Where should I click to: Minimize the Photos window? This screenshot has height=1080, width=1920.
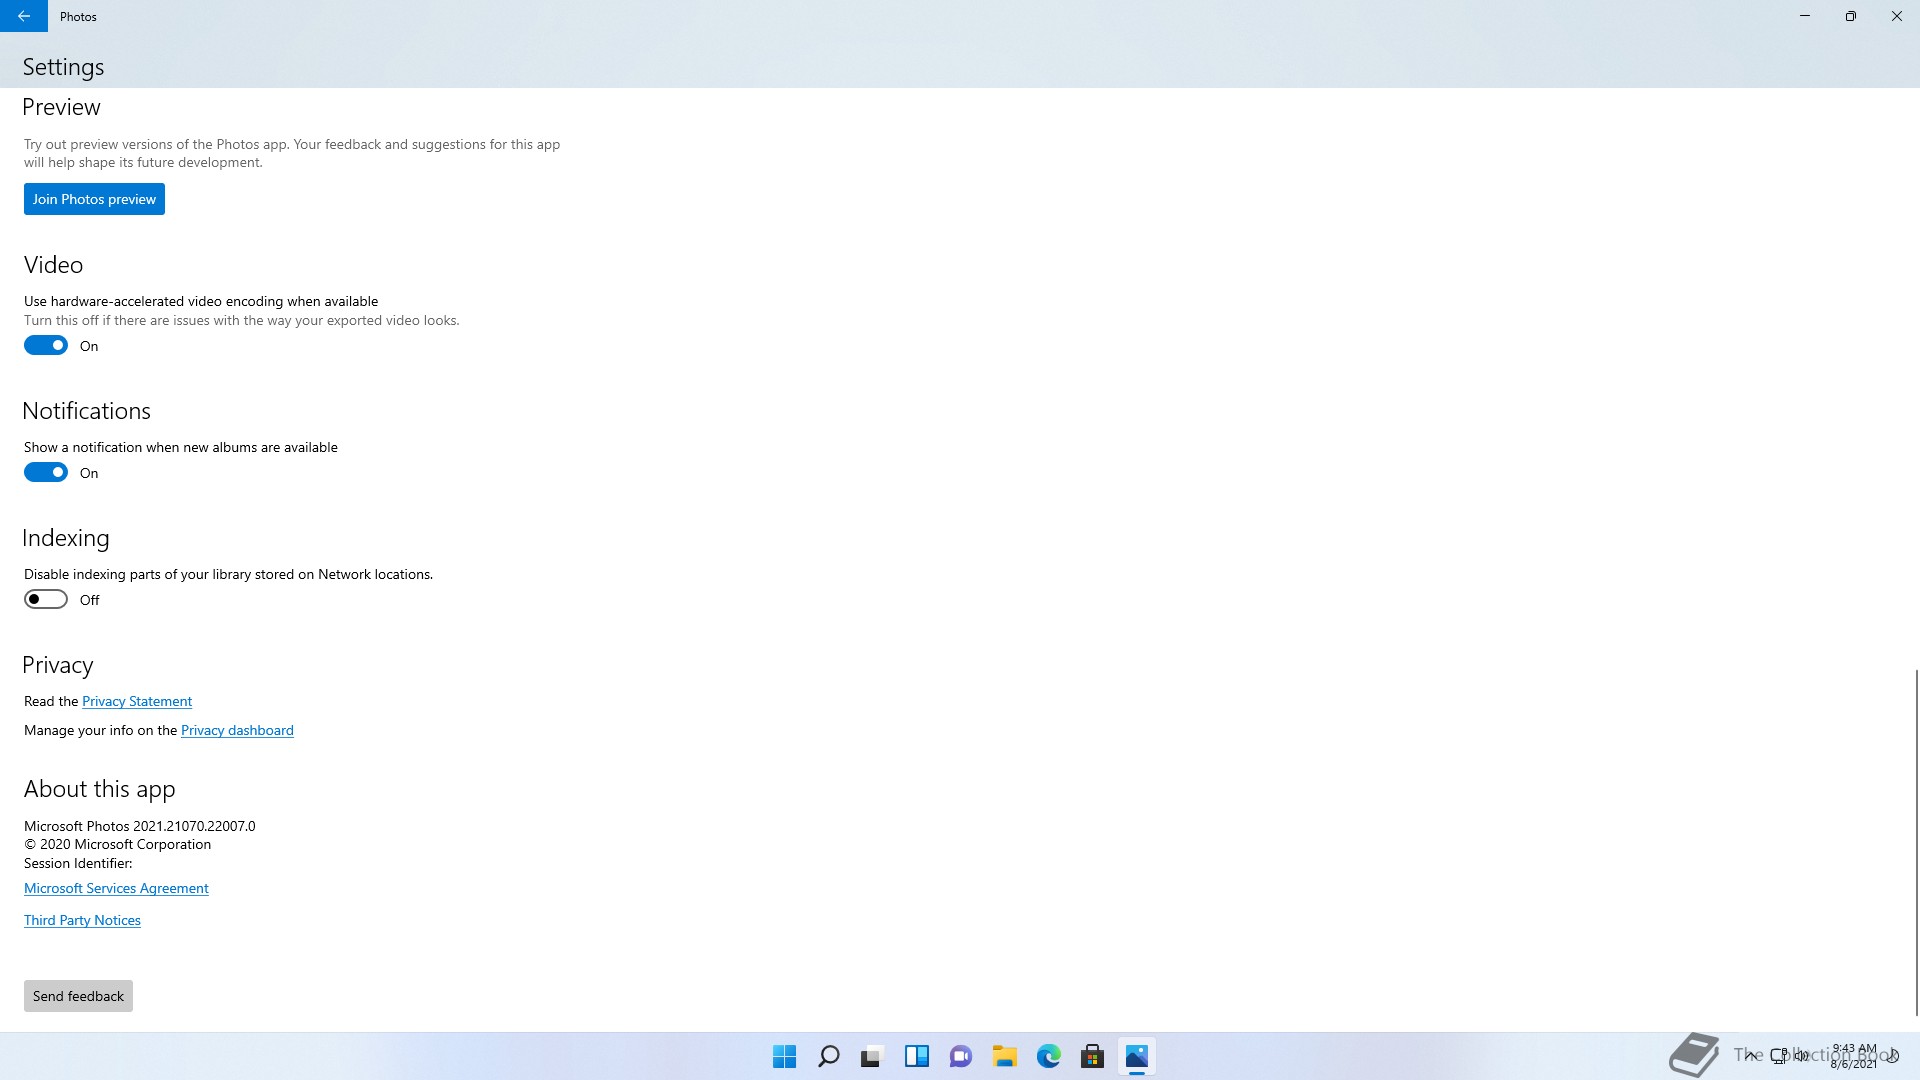coord(1805,16)
